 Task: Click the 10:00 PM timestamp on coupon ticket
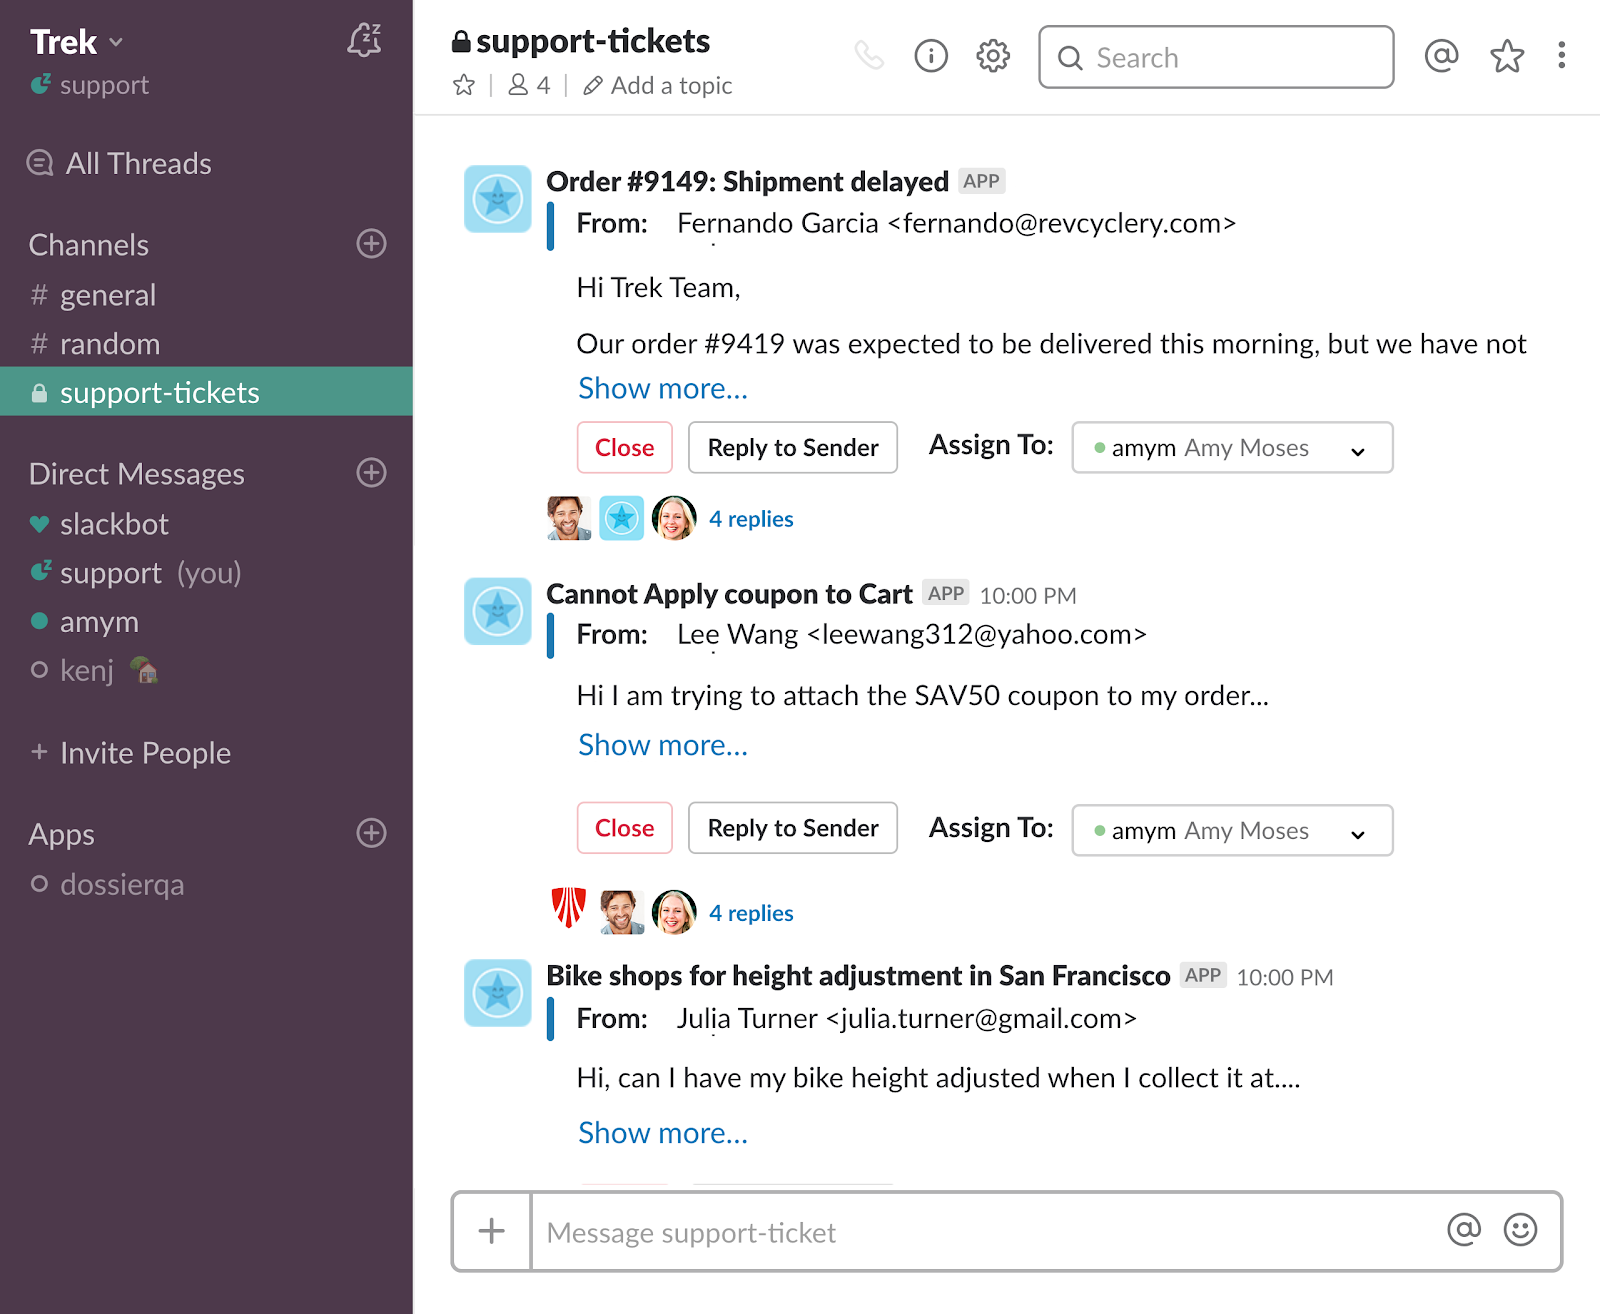[1028, 596]
